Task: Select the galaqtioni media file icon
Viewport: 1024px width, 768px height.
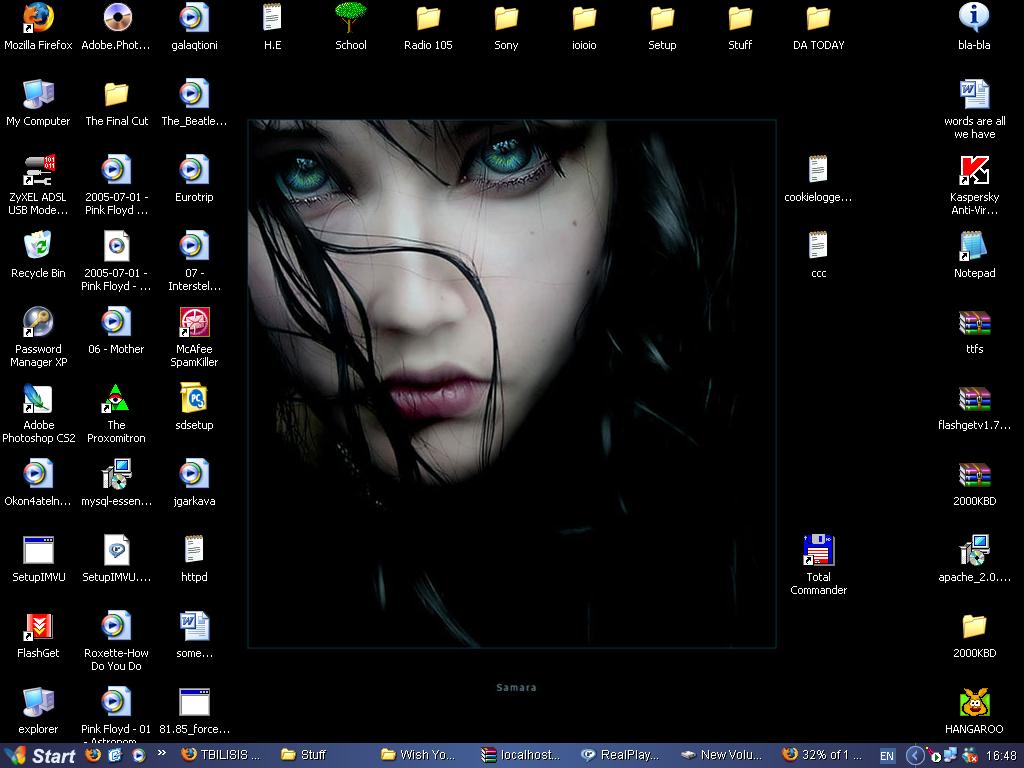Action: click(x=194, y=18)
